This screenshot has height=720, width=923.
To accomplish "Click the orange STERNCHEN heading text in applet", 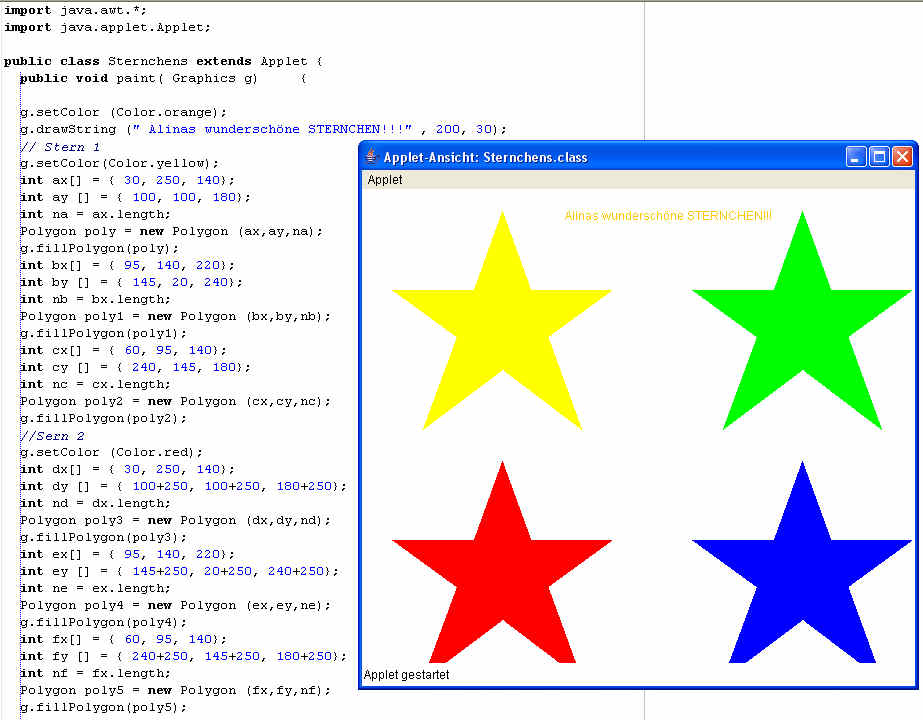I will point(668,216).
